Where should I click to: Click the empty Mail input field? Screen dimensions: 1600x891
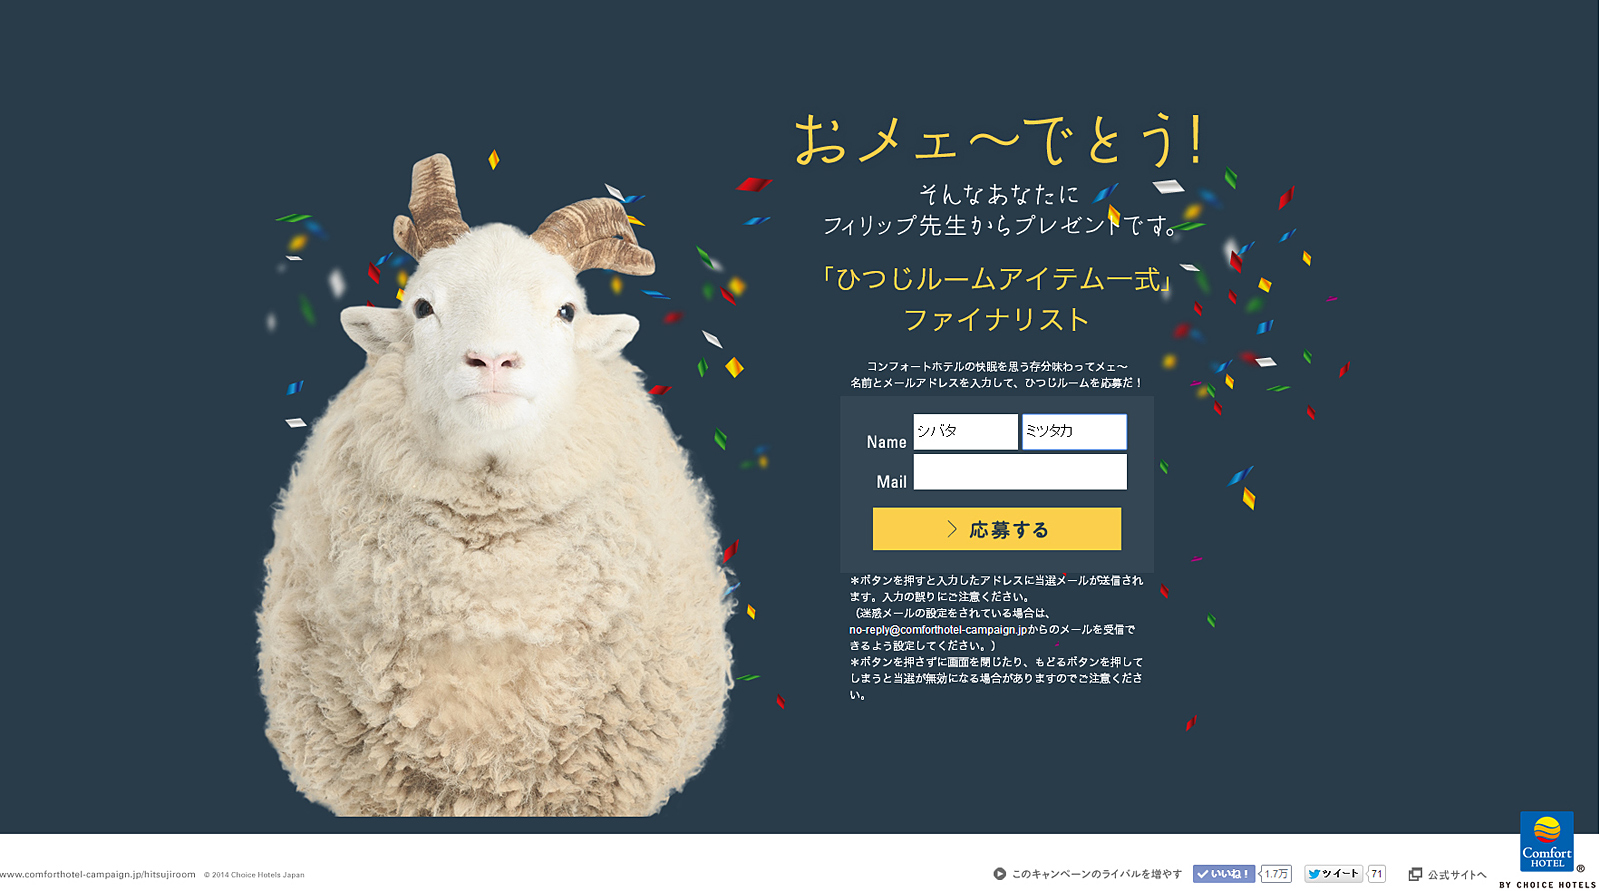[1020, 472]
